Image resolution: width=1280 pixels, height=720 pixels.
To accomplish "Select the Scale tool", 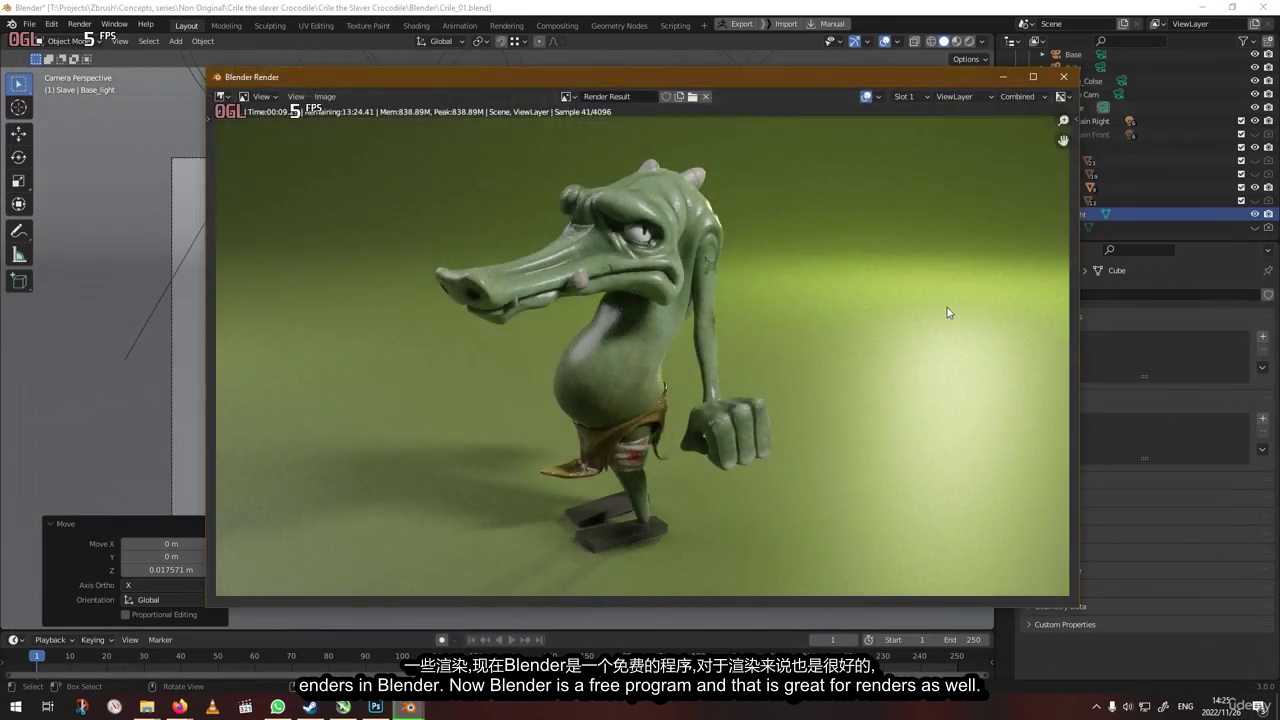I will point(18,181).
